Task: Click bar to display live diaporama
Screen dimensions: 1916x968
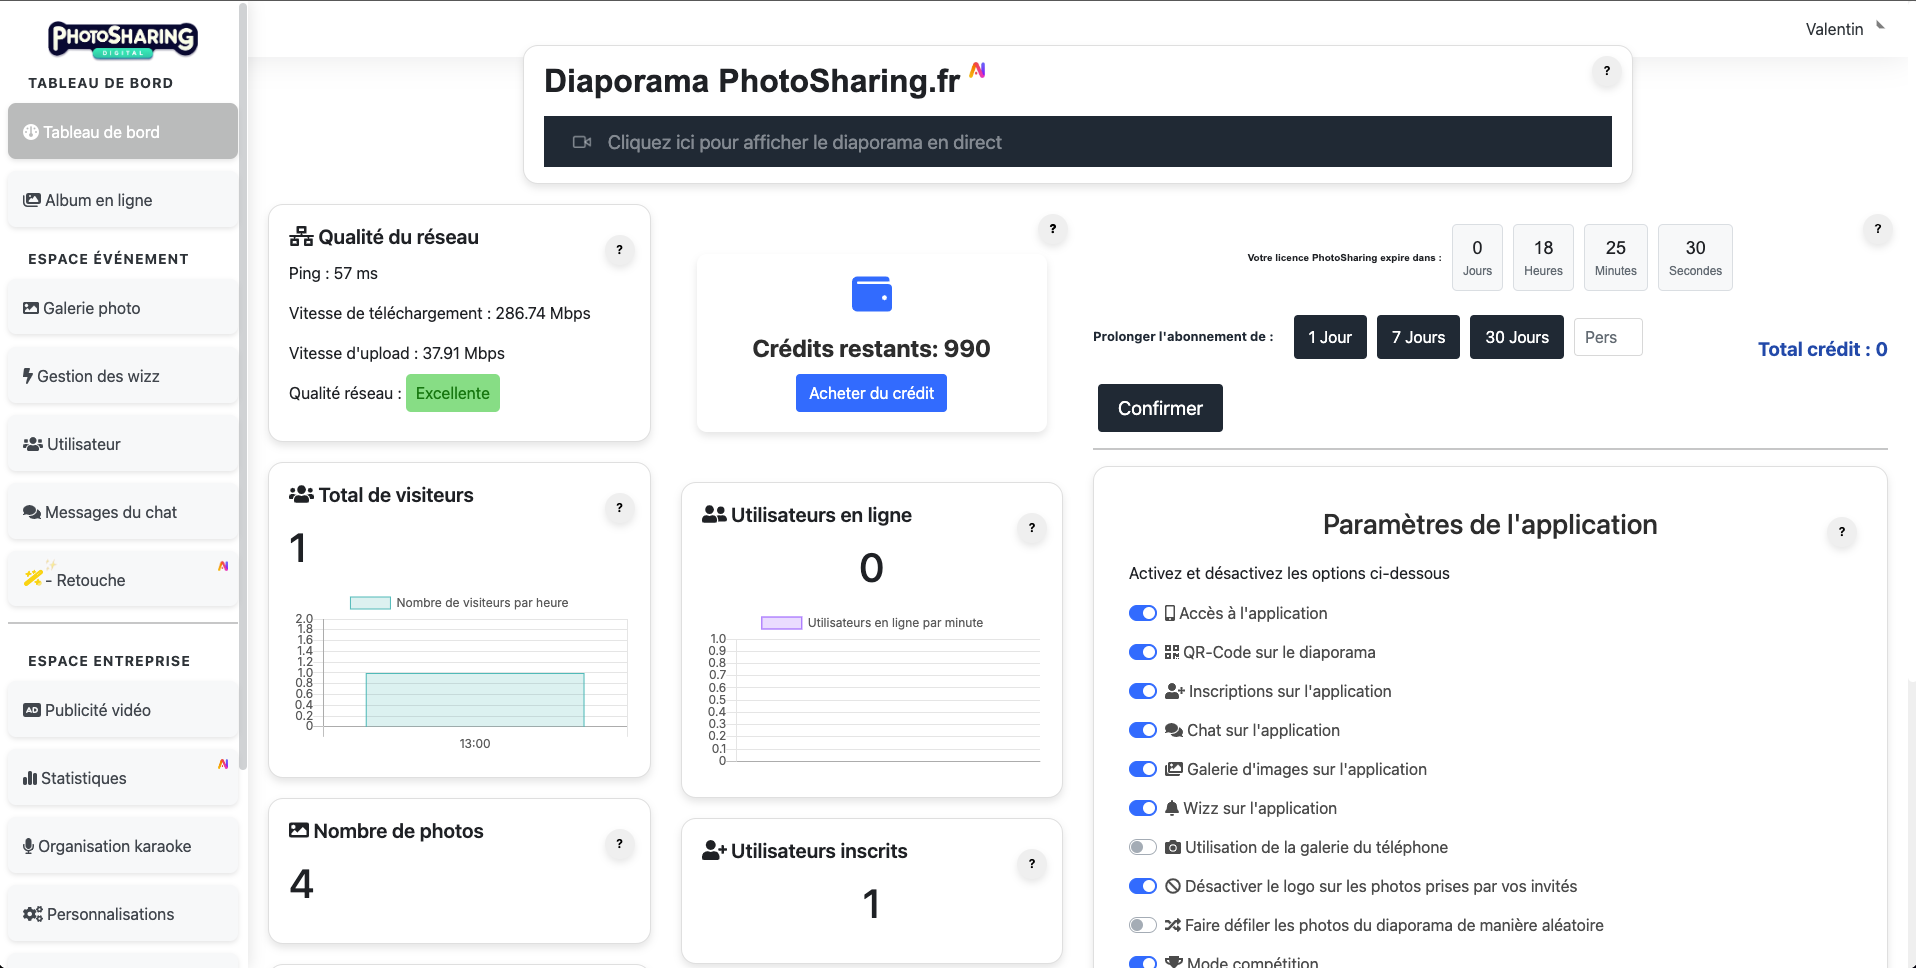Action: click(1078, 142)
